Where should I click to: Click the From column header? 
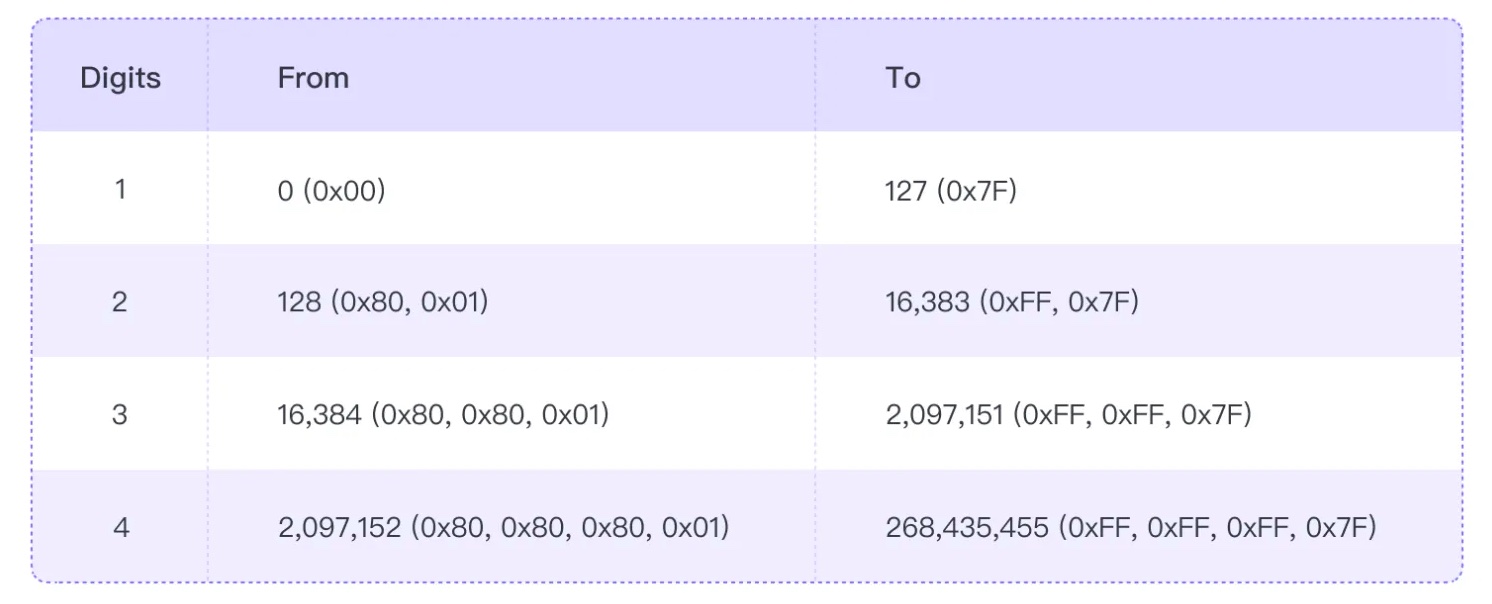[x=313, y=78]
